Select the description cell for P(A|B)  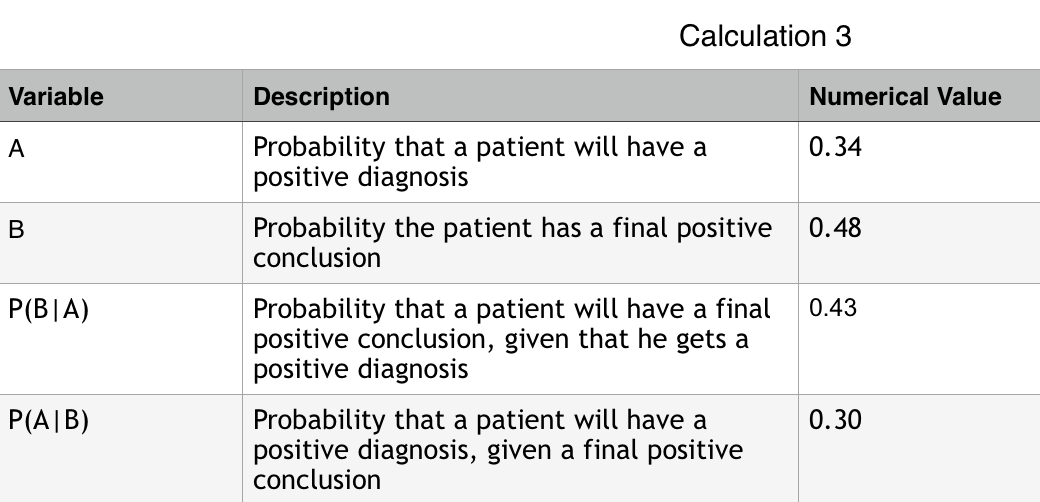coord(498,449)
